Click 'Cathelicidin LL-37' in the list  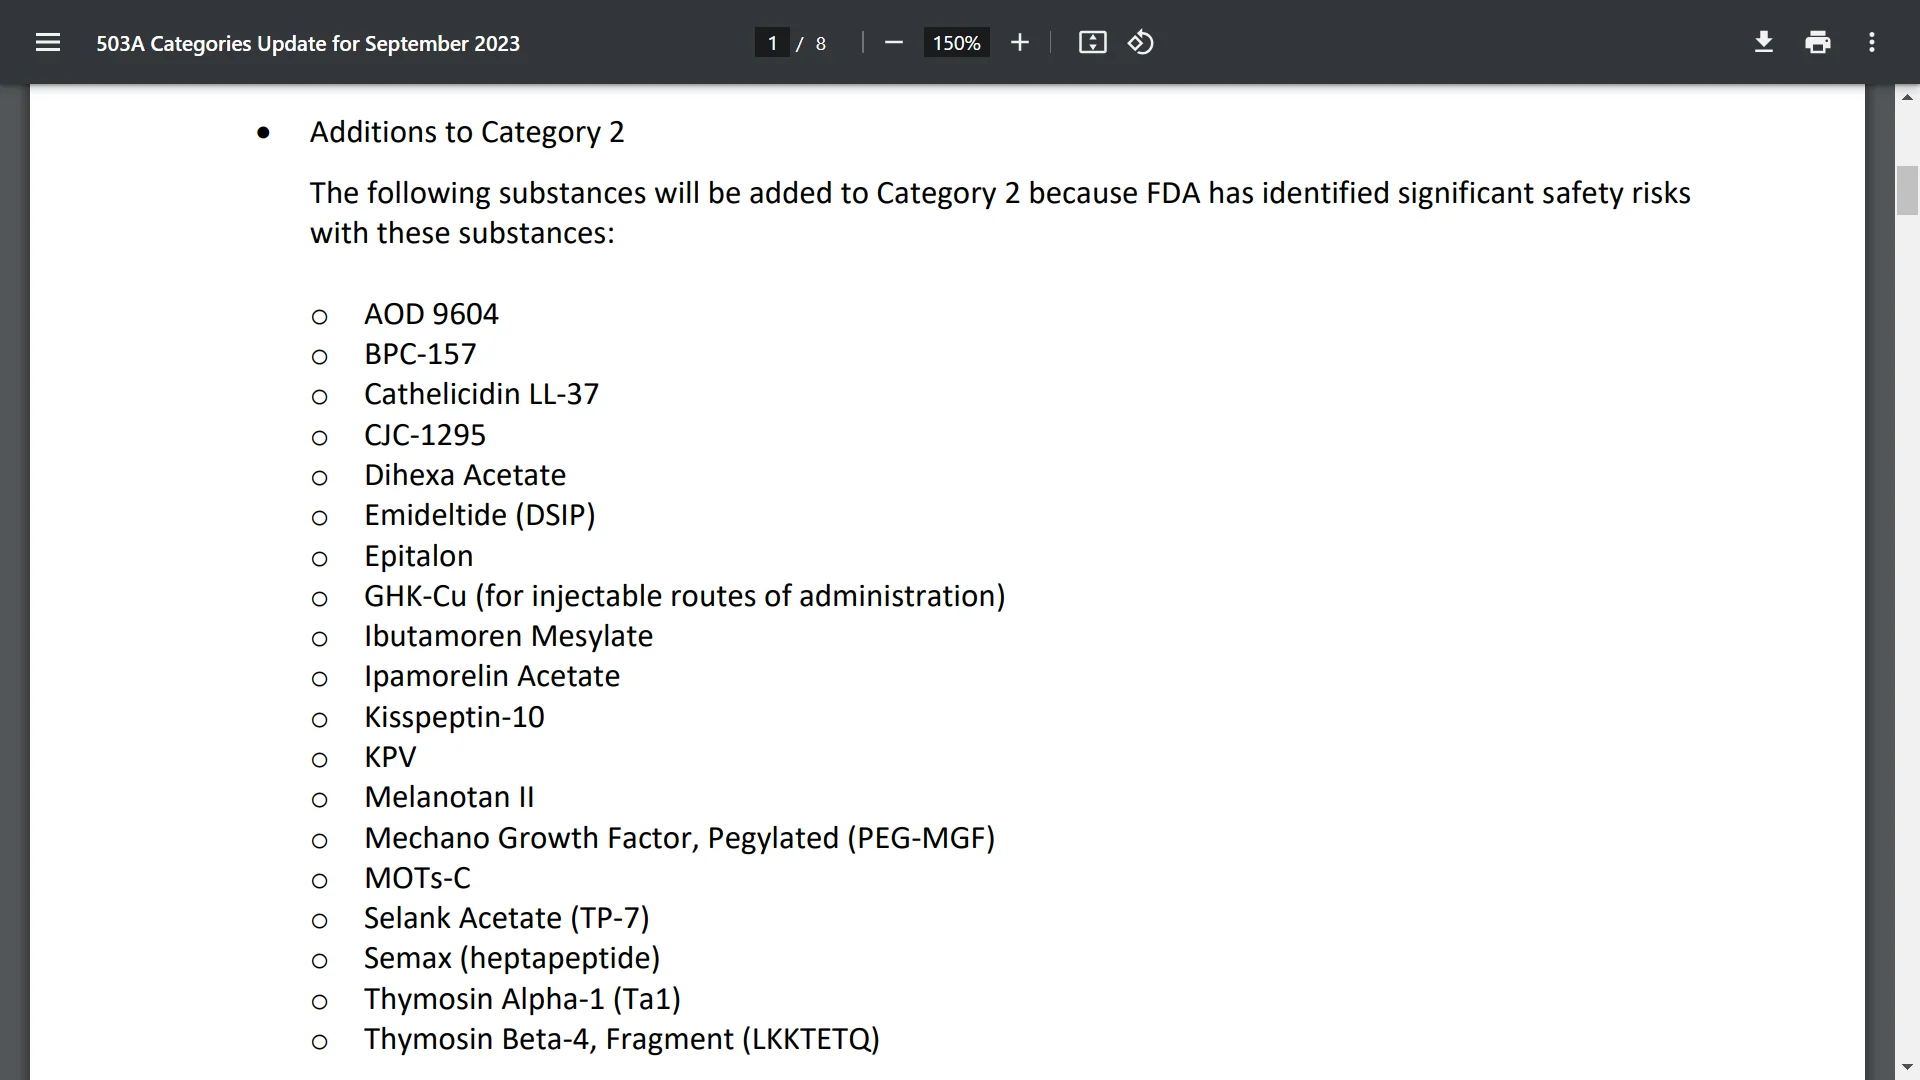pyautogui.click(x=481, y=394)
